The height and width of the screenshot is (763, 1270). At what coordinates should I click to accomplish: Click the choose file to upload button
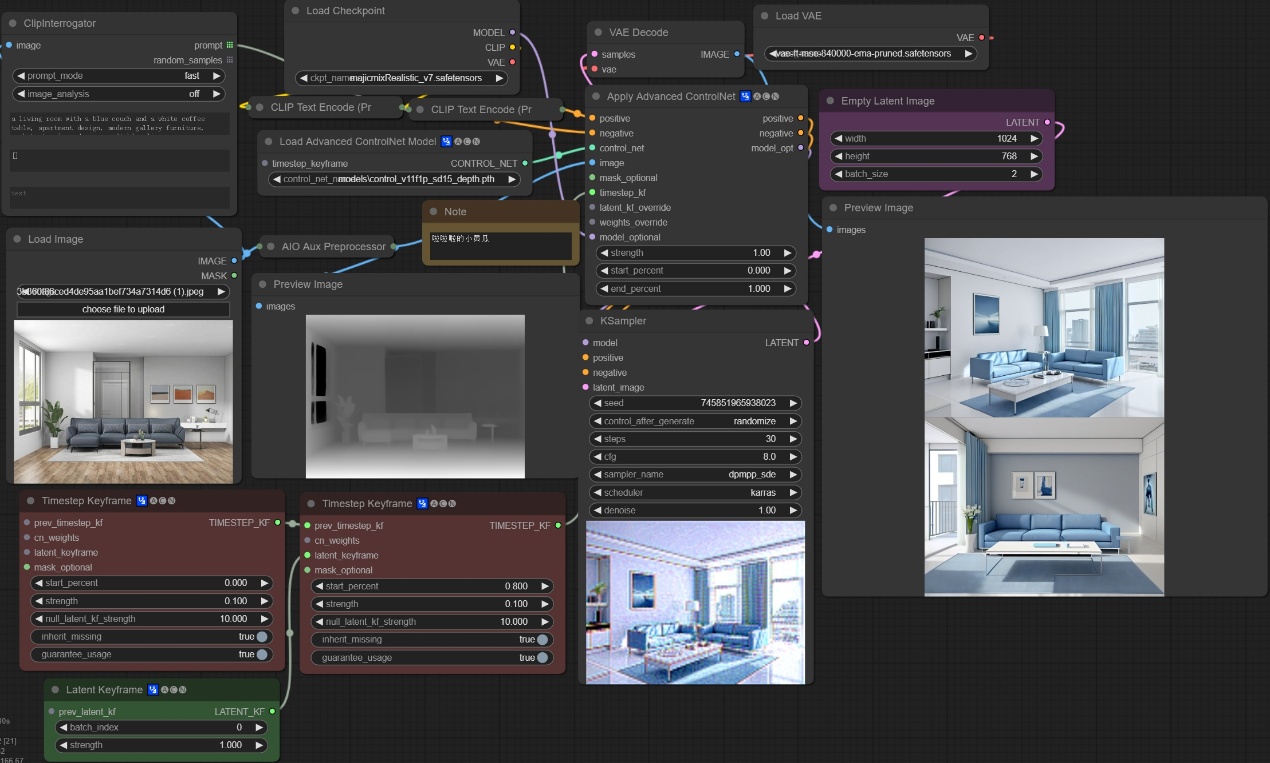coord(123,310)
